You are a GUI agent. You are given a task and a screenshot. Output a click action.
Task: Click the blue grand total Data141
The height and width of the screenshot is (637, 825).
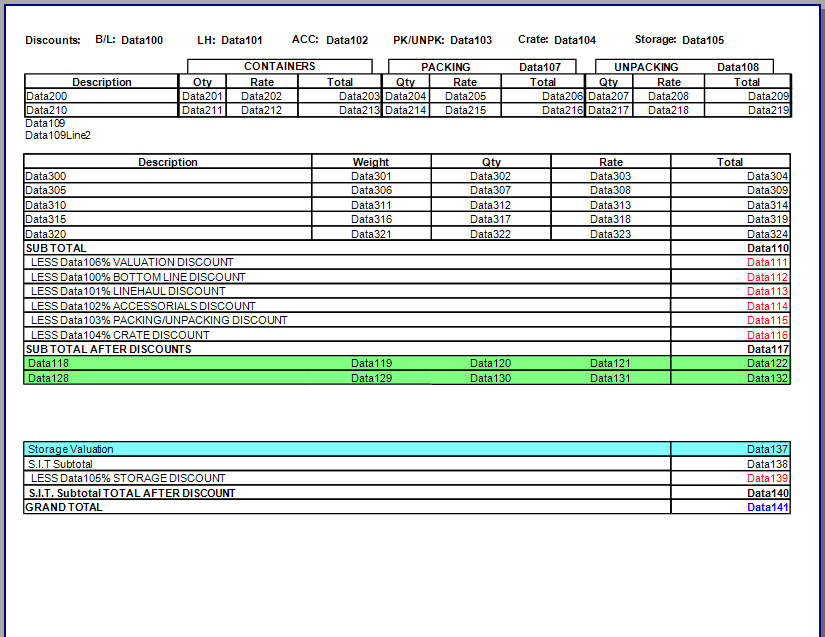(x=768, y=508)
